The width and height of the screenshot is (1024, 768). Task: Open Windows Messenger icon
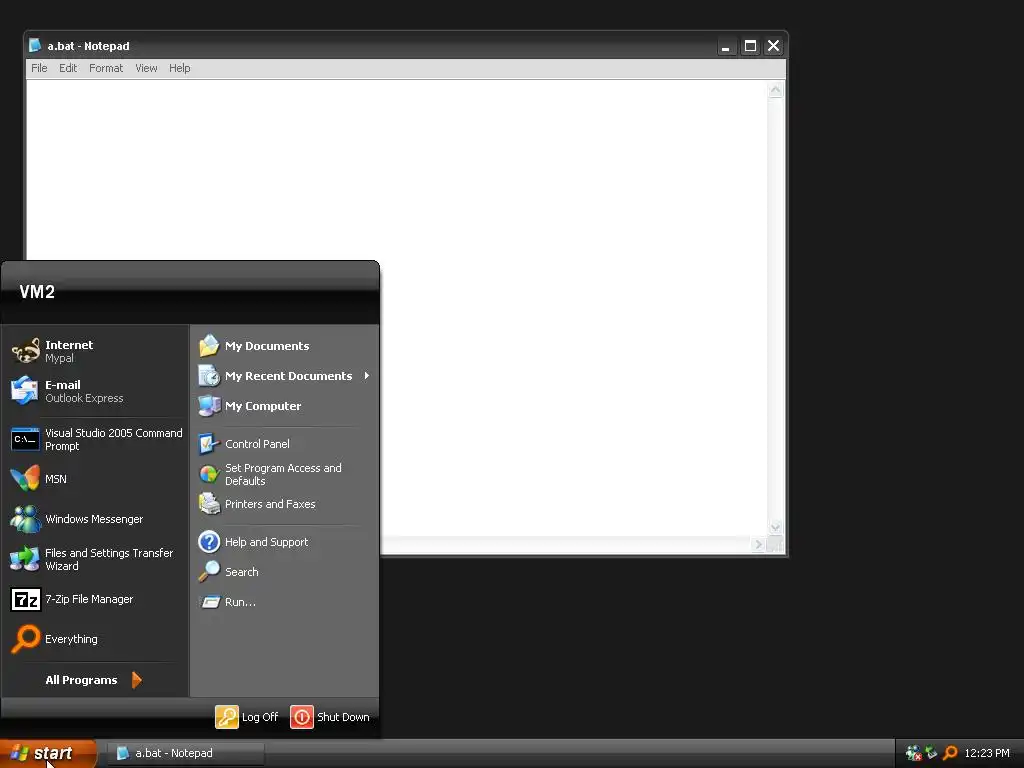click(x=25, y=519)
